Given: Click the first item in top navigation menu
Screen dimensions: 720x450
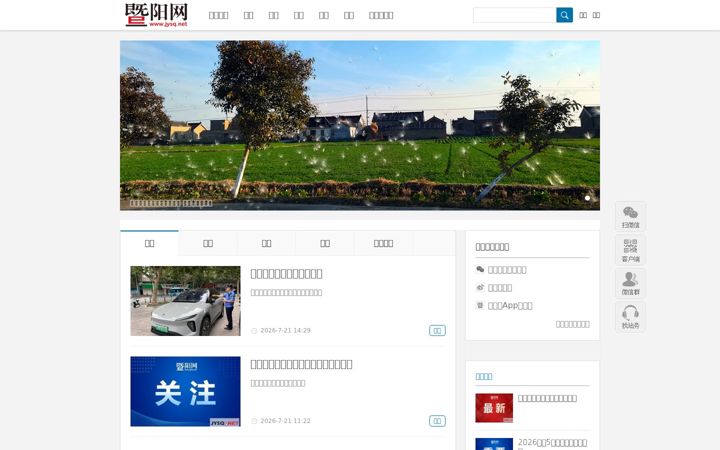Looking at the screenshot, I should coord(219,15).
